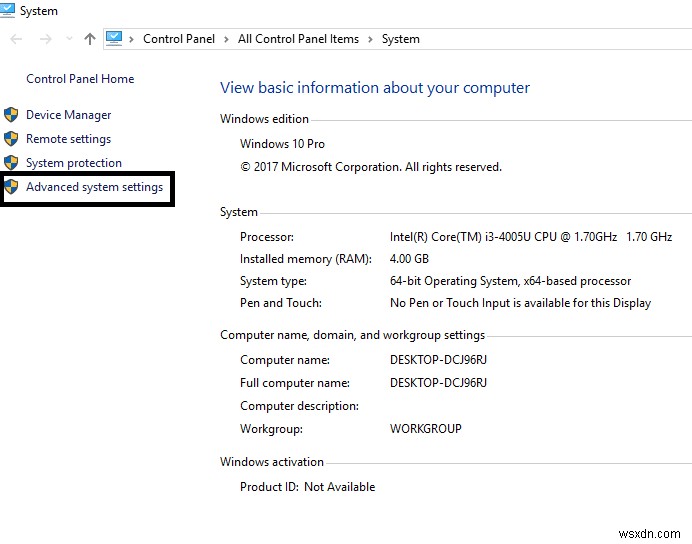Click the System window title bar icon
This screenshot has width=692, height=544.
[5, 11]
